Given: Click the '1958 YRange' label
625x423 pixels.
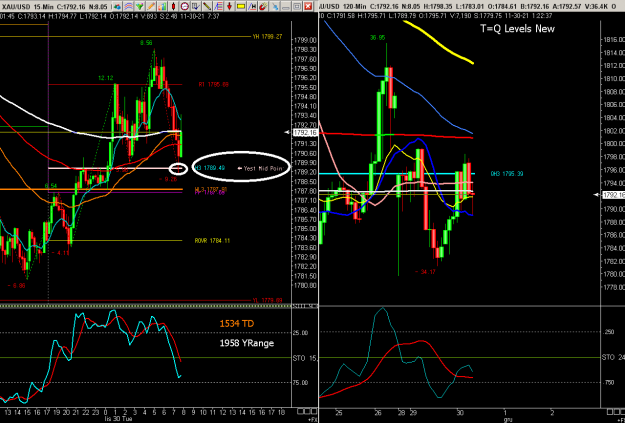Looking at the screenshot, I should 247,343.
